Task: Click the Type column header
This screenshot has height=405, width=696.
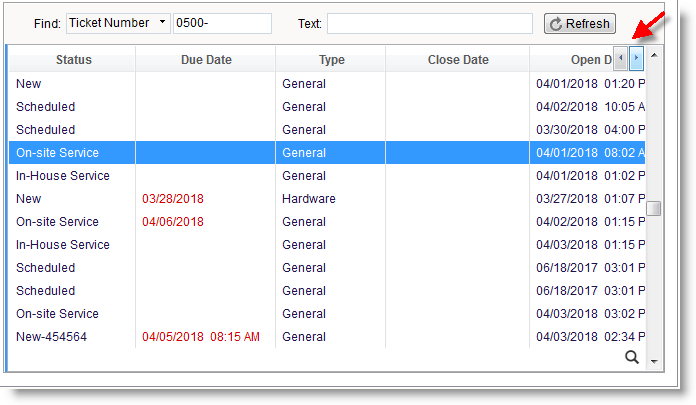Action: [x=331, y=60]
